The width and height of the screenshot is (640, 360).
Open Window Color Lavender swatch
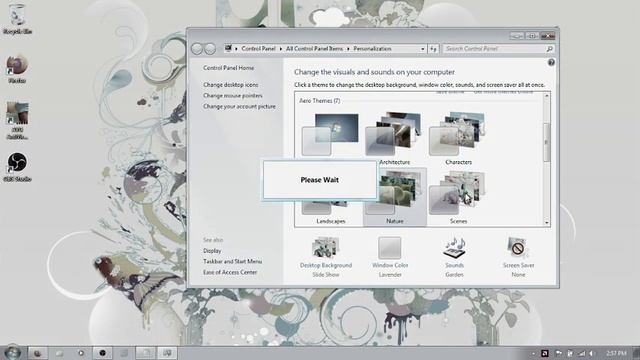(390, 257)
